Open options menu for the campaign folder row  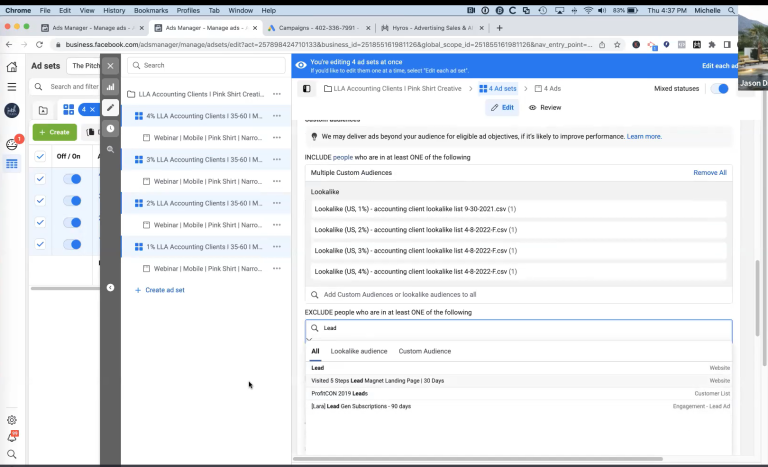point(276,94)
